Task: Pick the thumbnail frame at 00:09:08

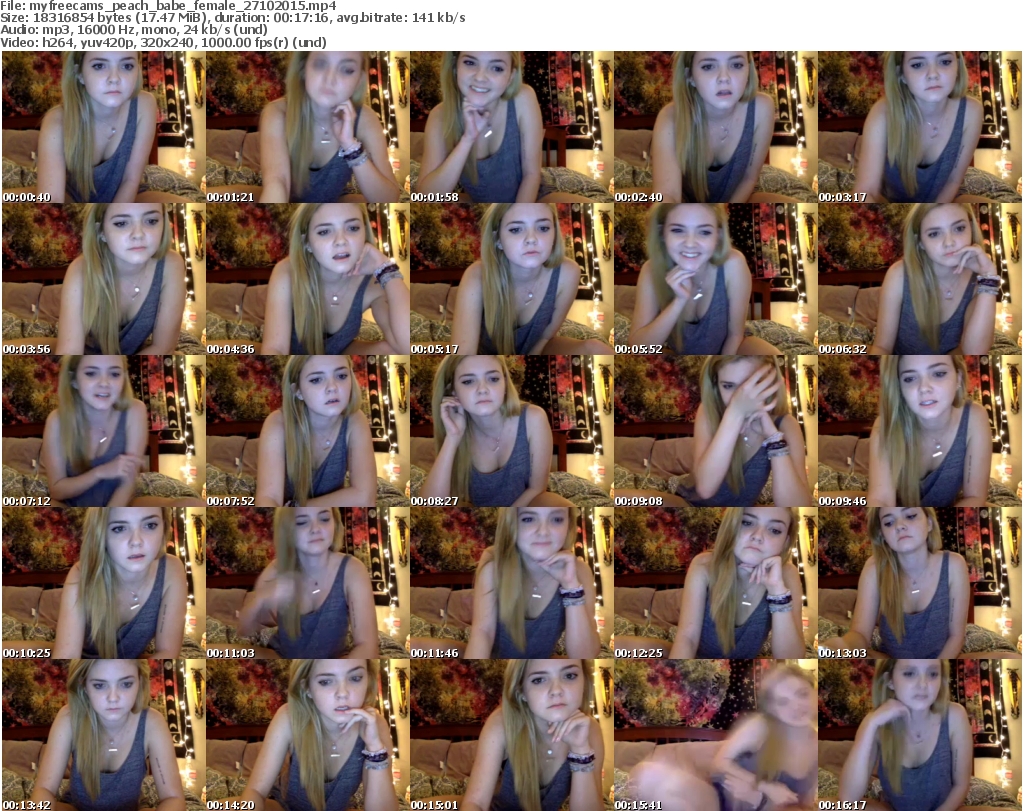Action: click(716, 432)
